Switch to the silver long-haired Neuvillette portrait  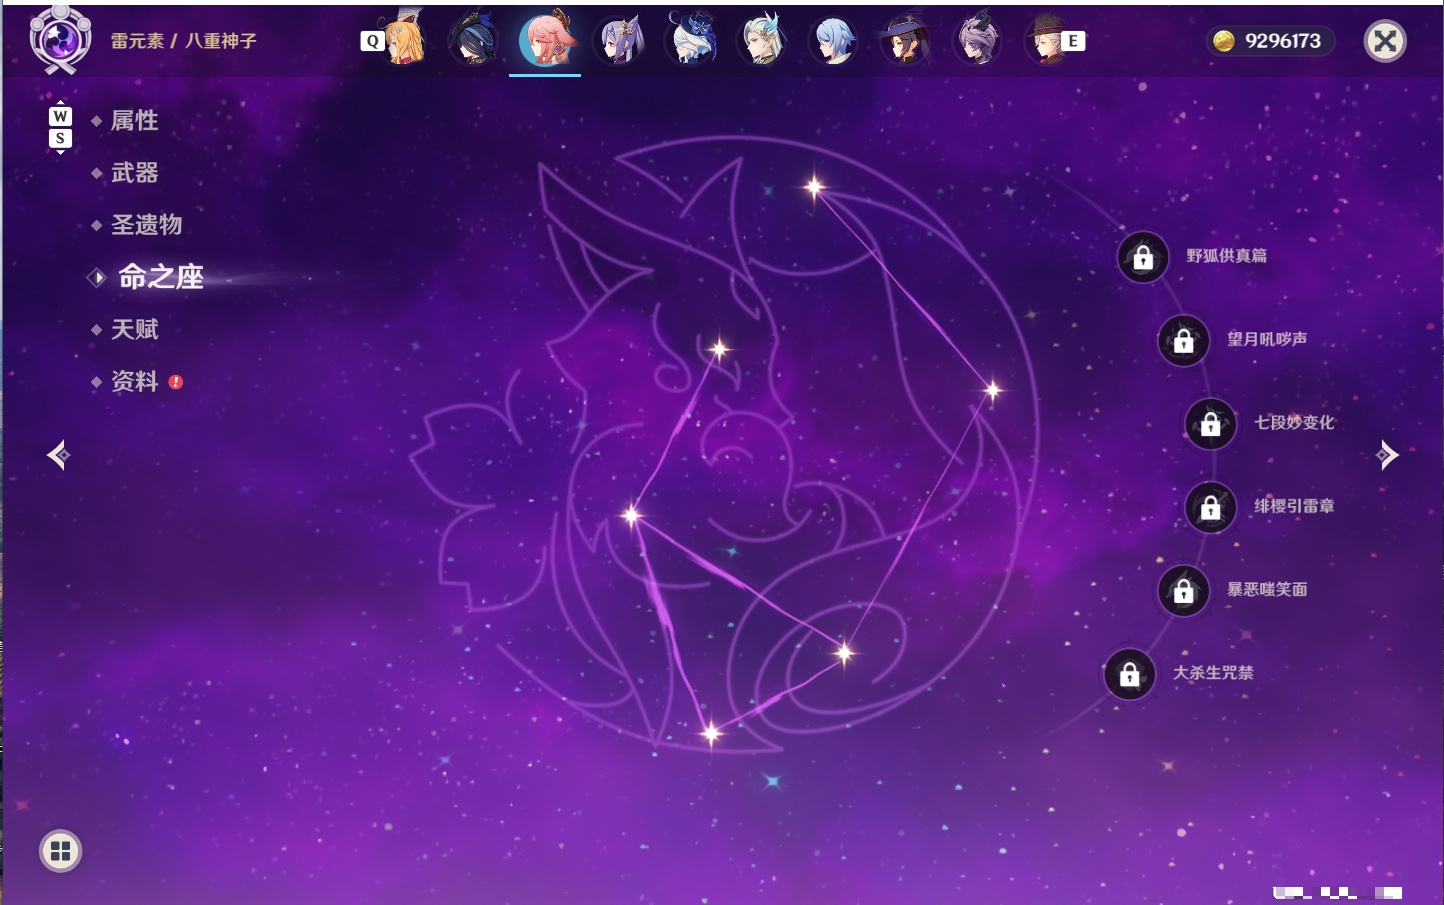point(762,40)
